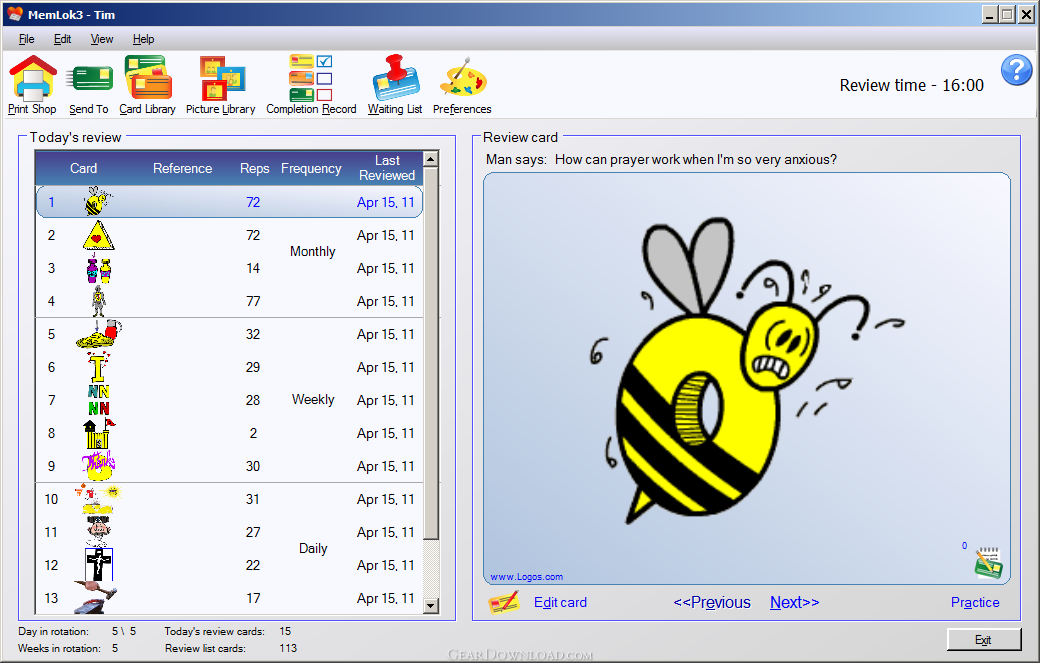The height and width of the screenshot is (663, 1040).
Task: Click the Frequency column header
Action: [311, 168]
